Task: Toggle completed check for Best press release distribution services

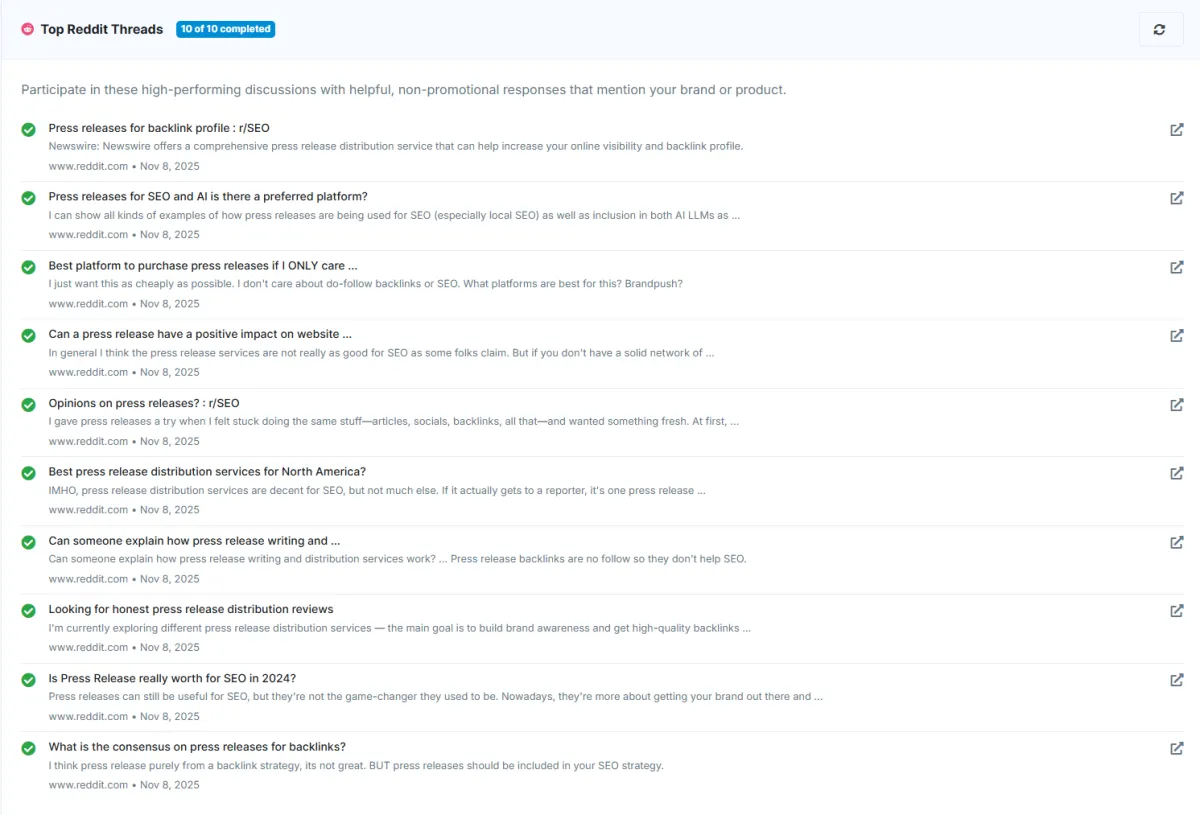Action: pos(29,473)
